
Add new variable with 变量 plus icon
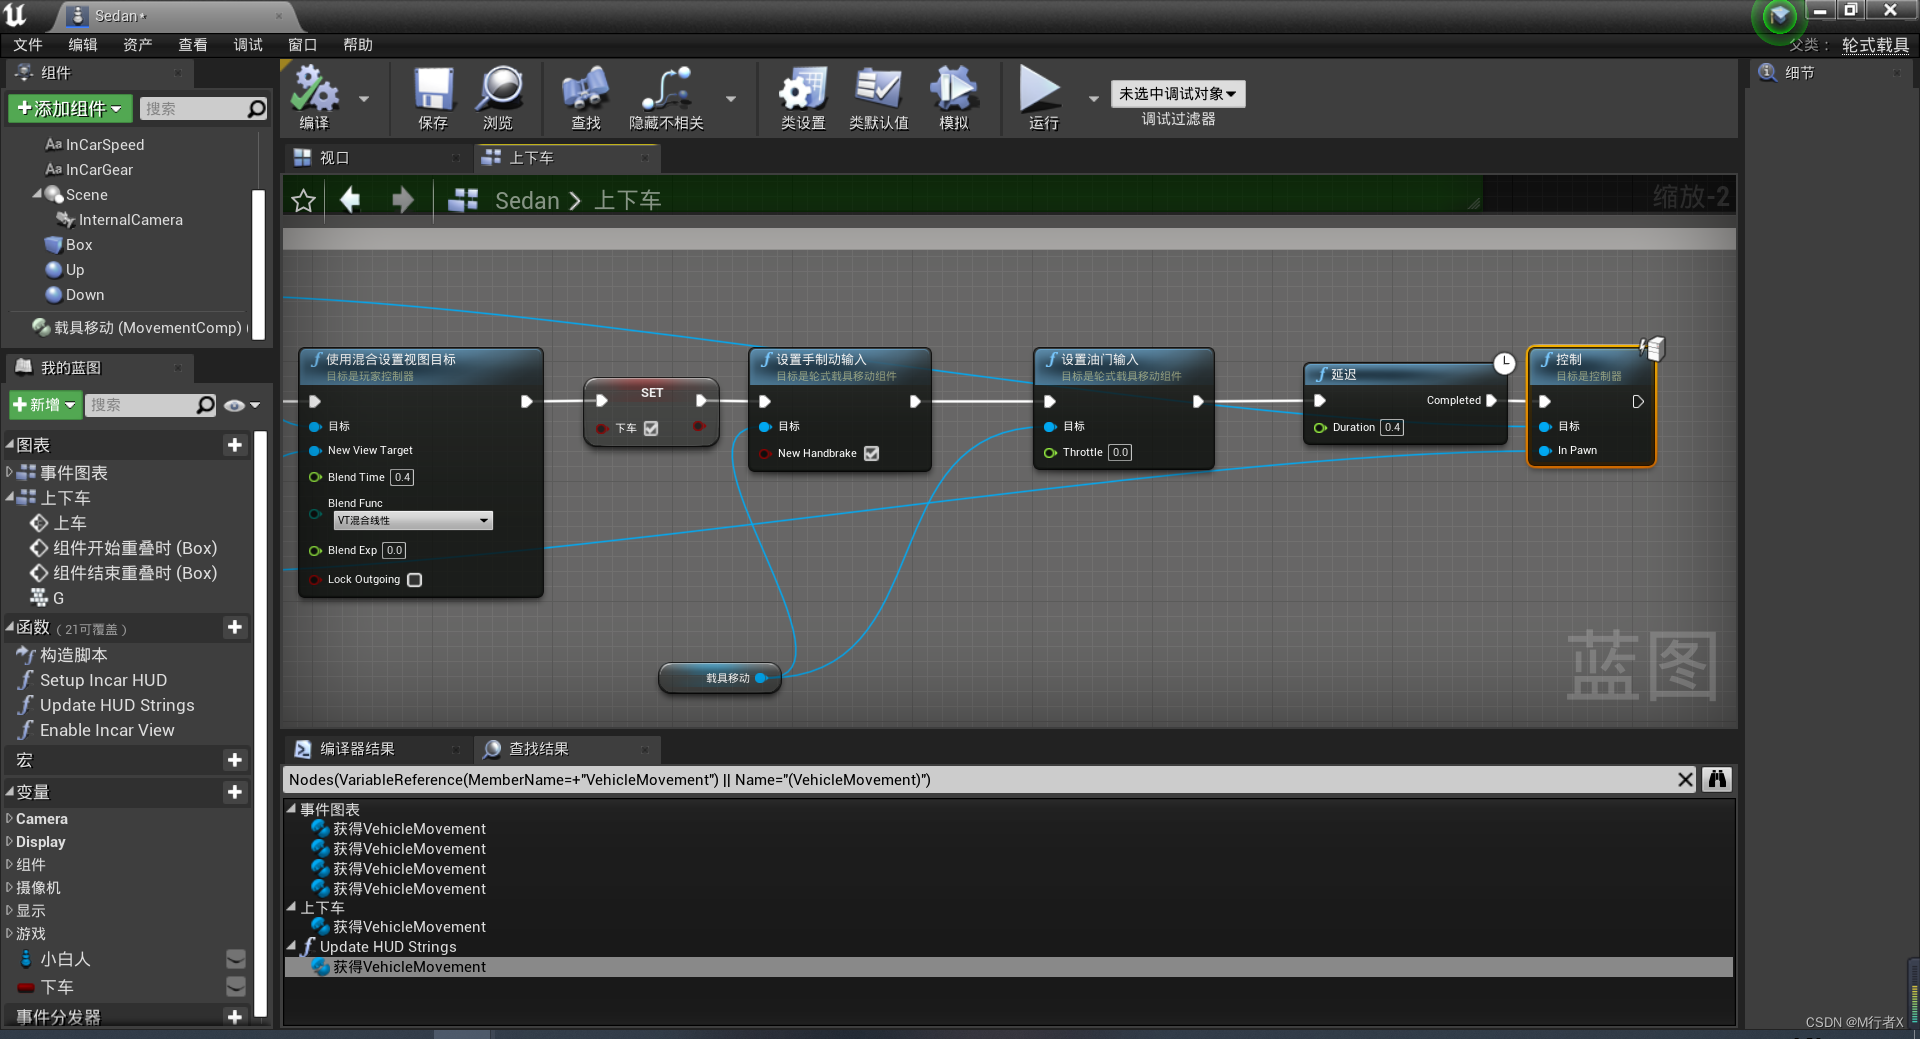[235, 792]
